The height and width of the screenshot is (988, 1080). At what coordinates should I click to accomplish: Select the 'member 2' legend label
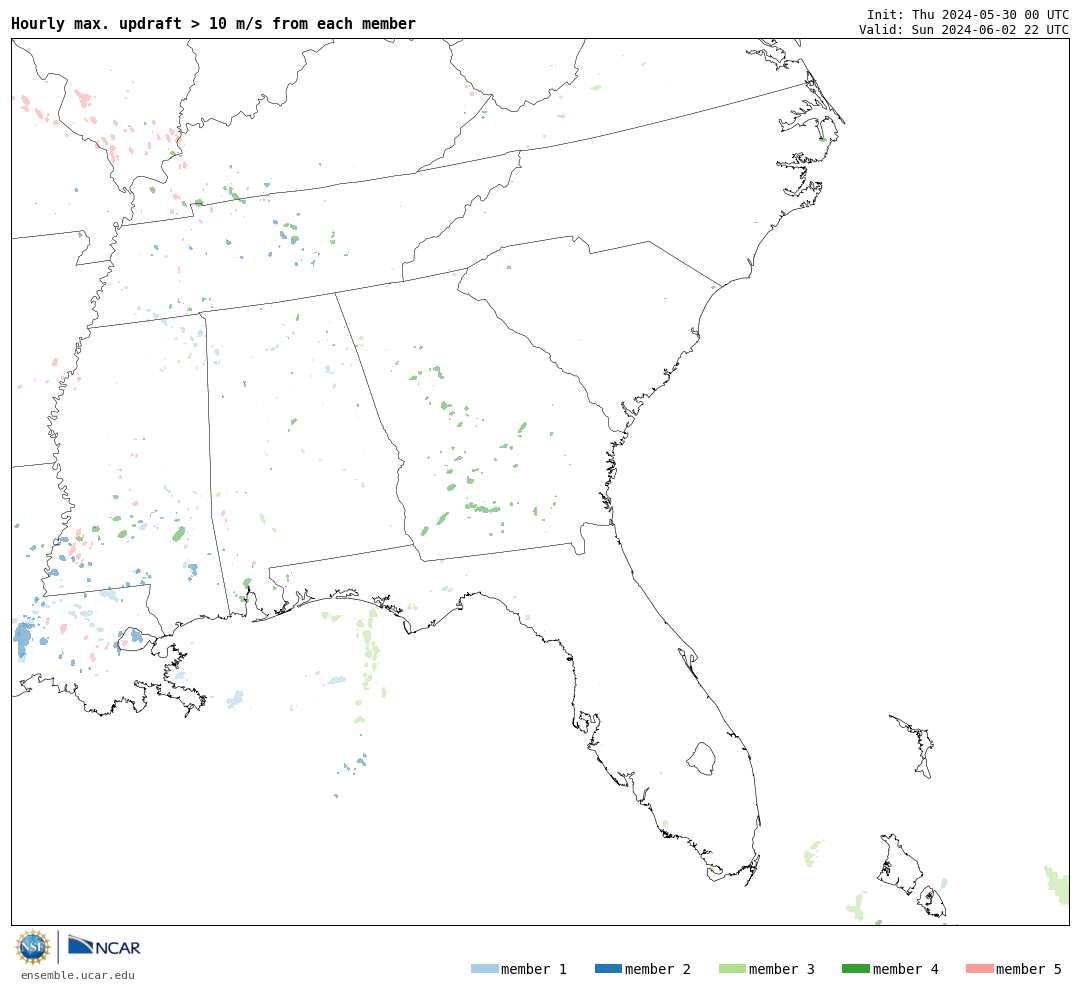point(658,969)
